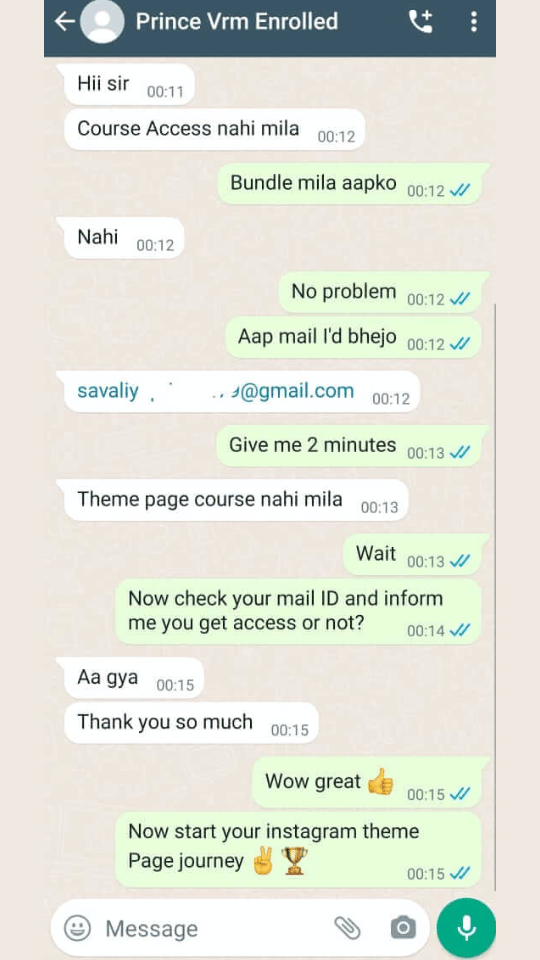Open the gmail.com email address link
The height and width of the screenshot is (960, 540).
(216, 391)
